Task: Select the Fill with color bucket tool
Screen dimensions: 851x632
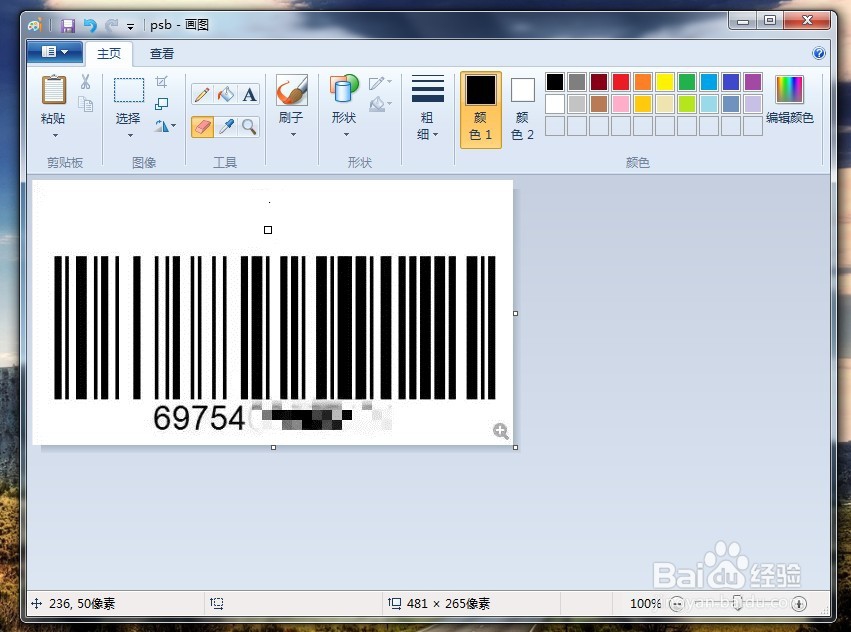Action: click(x=226, y=94)
